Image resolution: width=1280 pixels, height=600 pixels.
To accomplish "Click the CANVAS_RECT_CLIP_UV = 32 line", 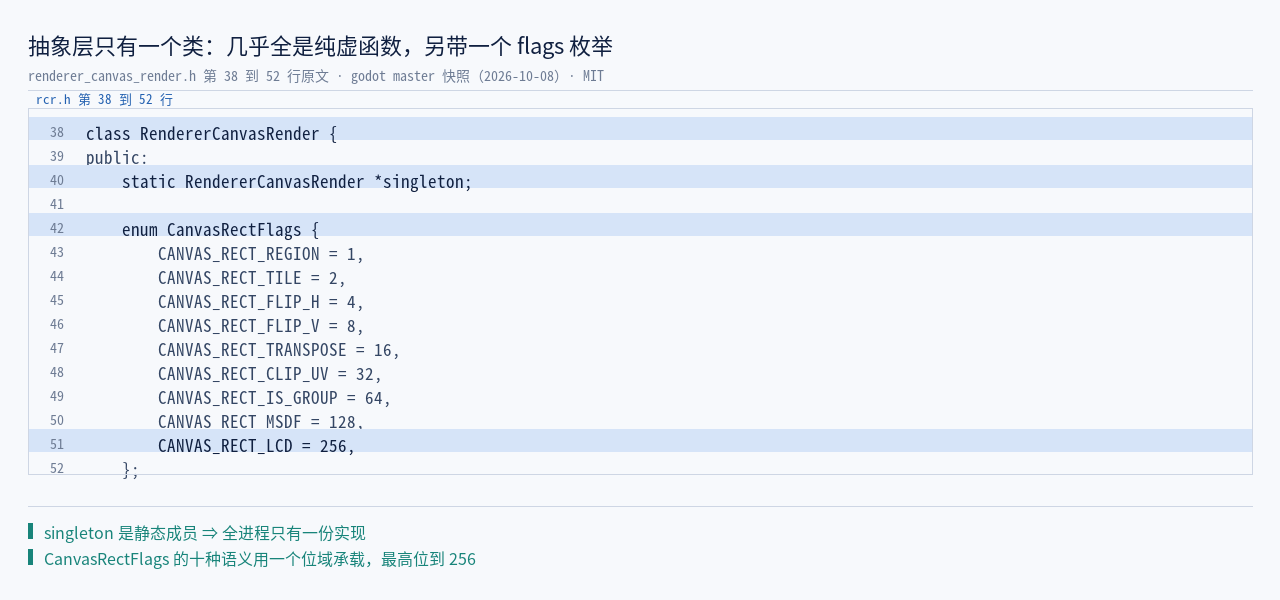I will click(640, 374).
